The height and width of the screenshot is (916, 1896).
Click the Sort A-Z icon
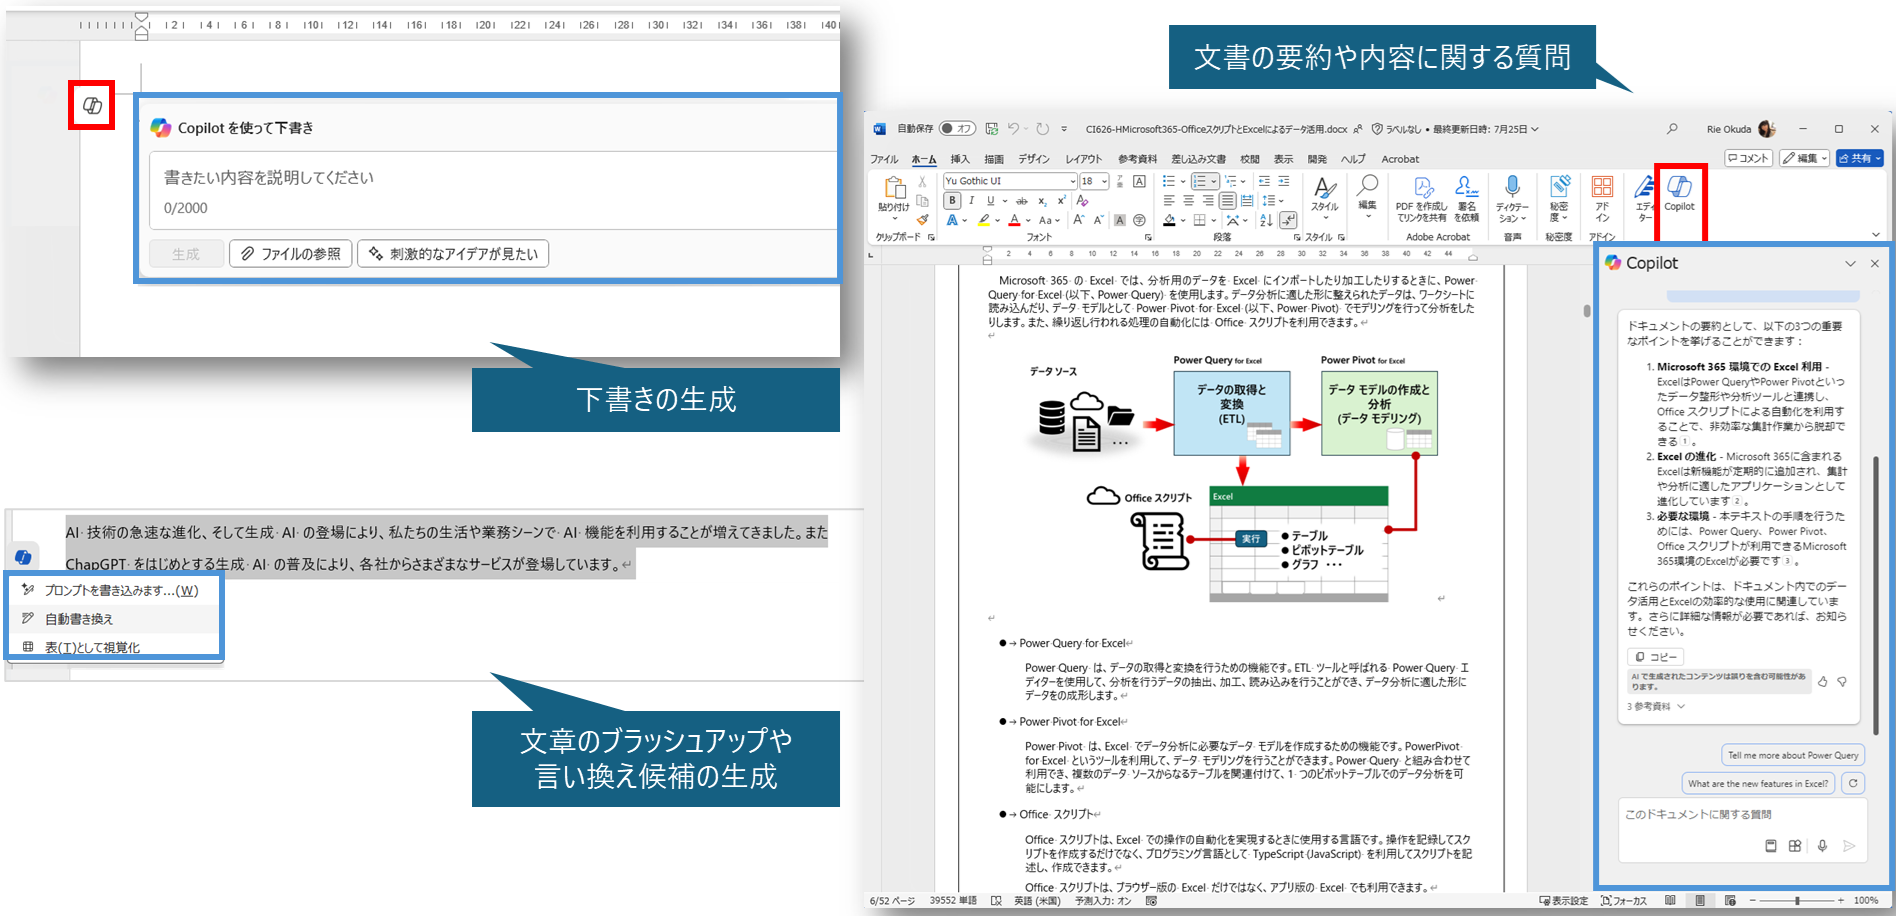(x=1266, y=220)
